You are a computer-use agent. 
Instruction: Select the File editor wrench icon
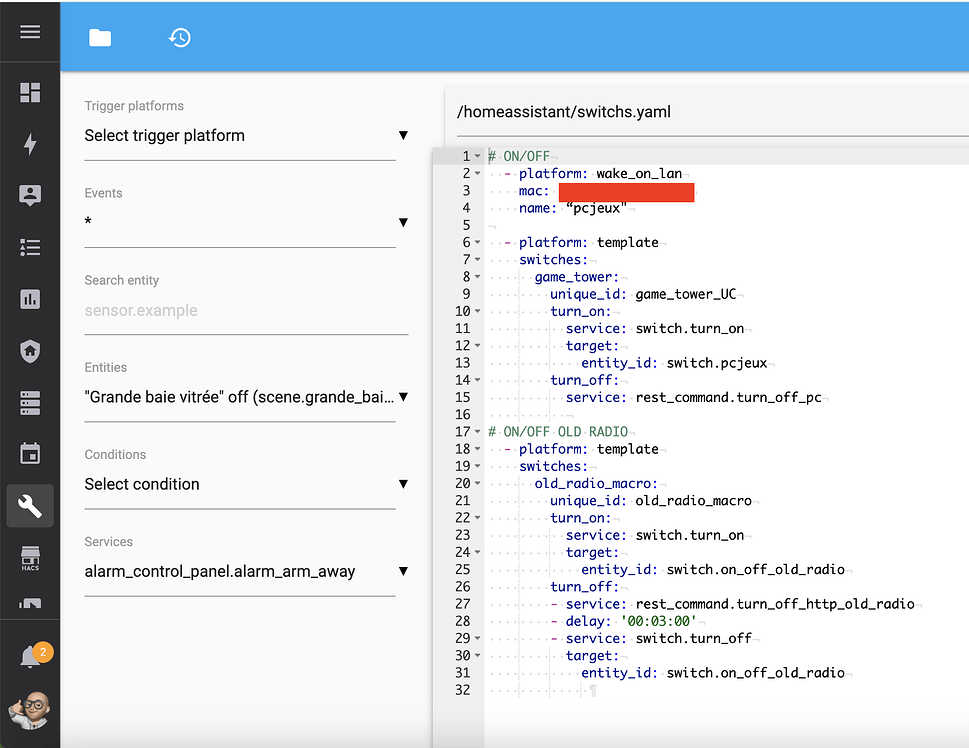click(x=29, y=506)
